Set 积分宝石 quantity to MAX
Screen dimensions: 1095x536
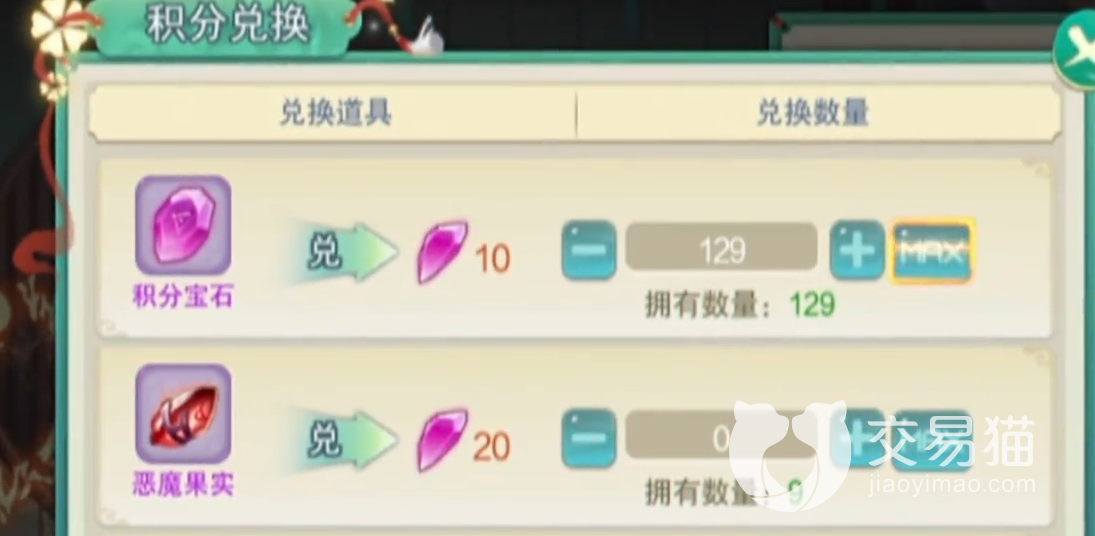pyautogui.click(x=933, y=251)
